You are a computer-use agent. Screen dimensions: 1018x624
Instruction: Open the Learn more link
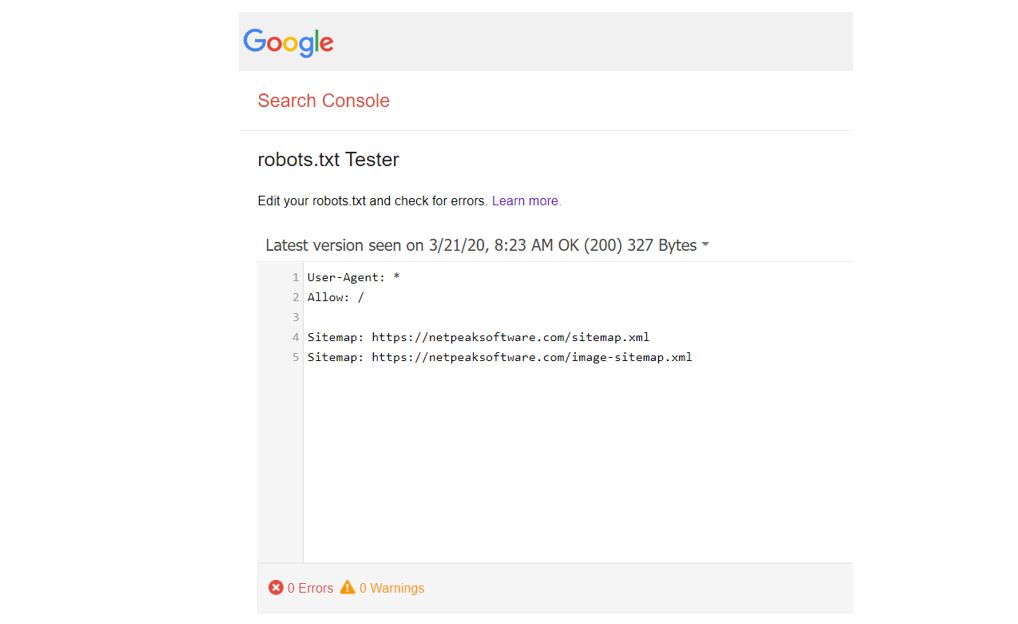coord(526,201)
